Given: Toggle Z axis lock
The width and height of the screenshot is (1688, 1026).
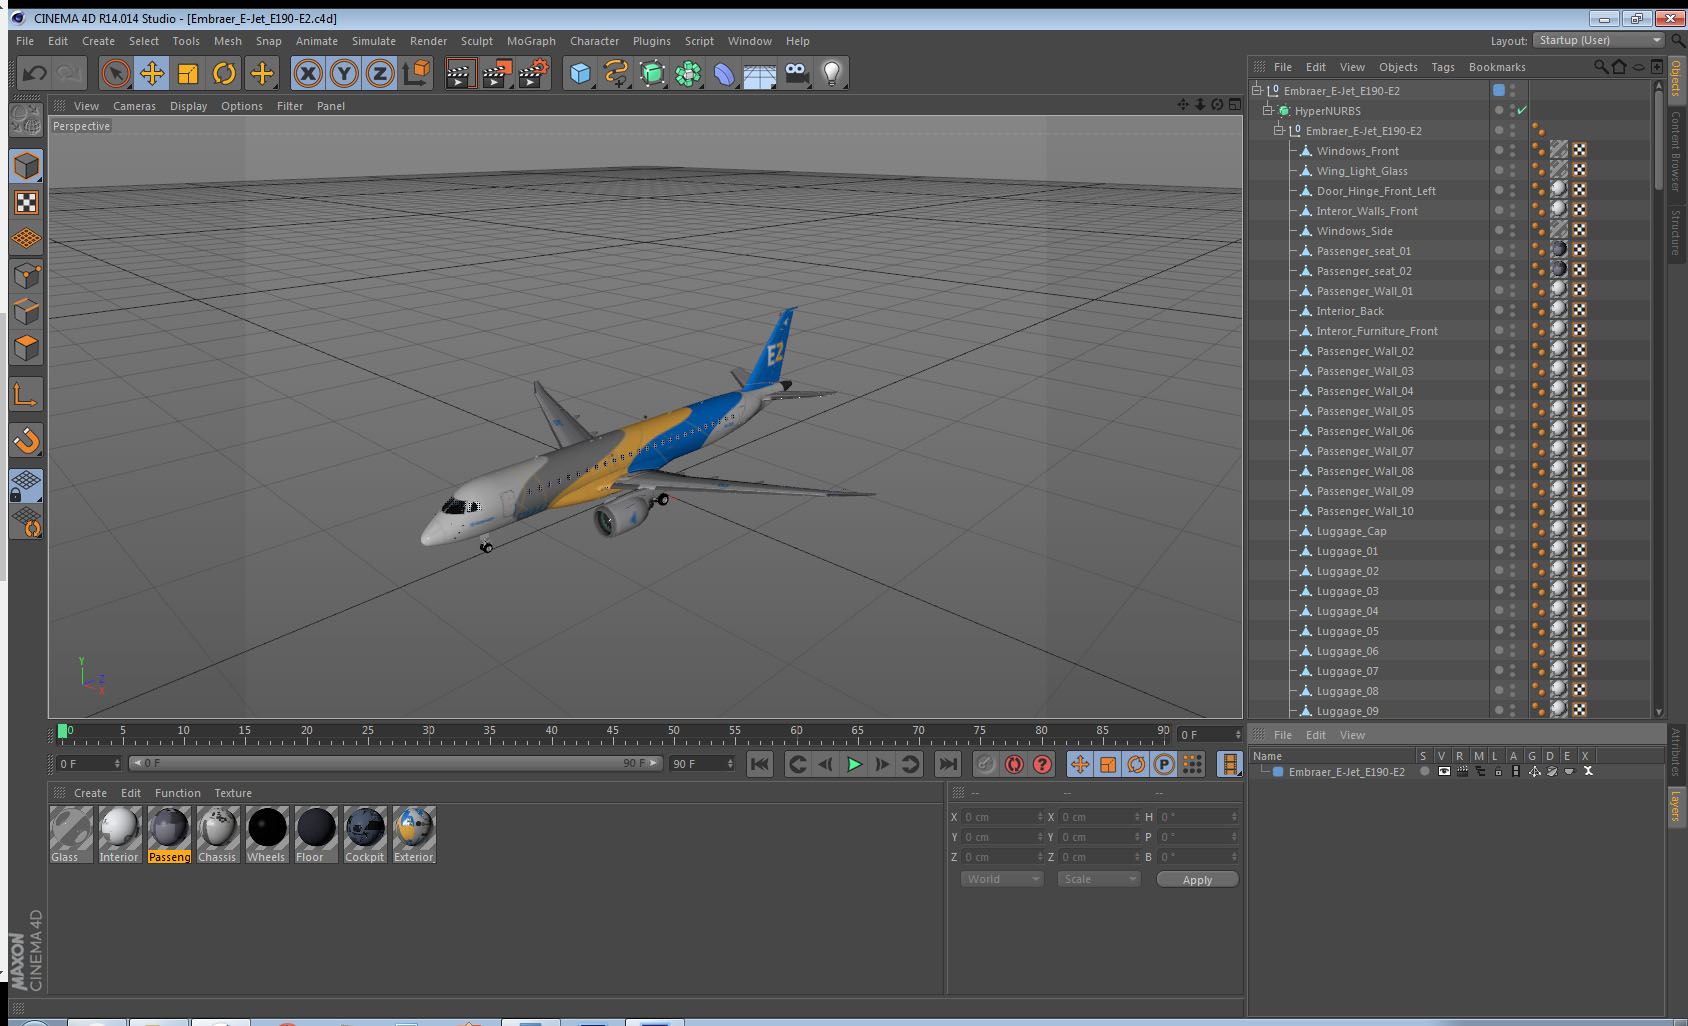Looking at the screenshot, I should [380, 73].
